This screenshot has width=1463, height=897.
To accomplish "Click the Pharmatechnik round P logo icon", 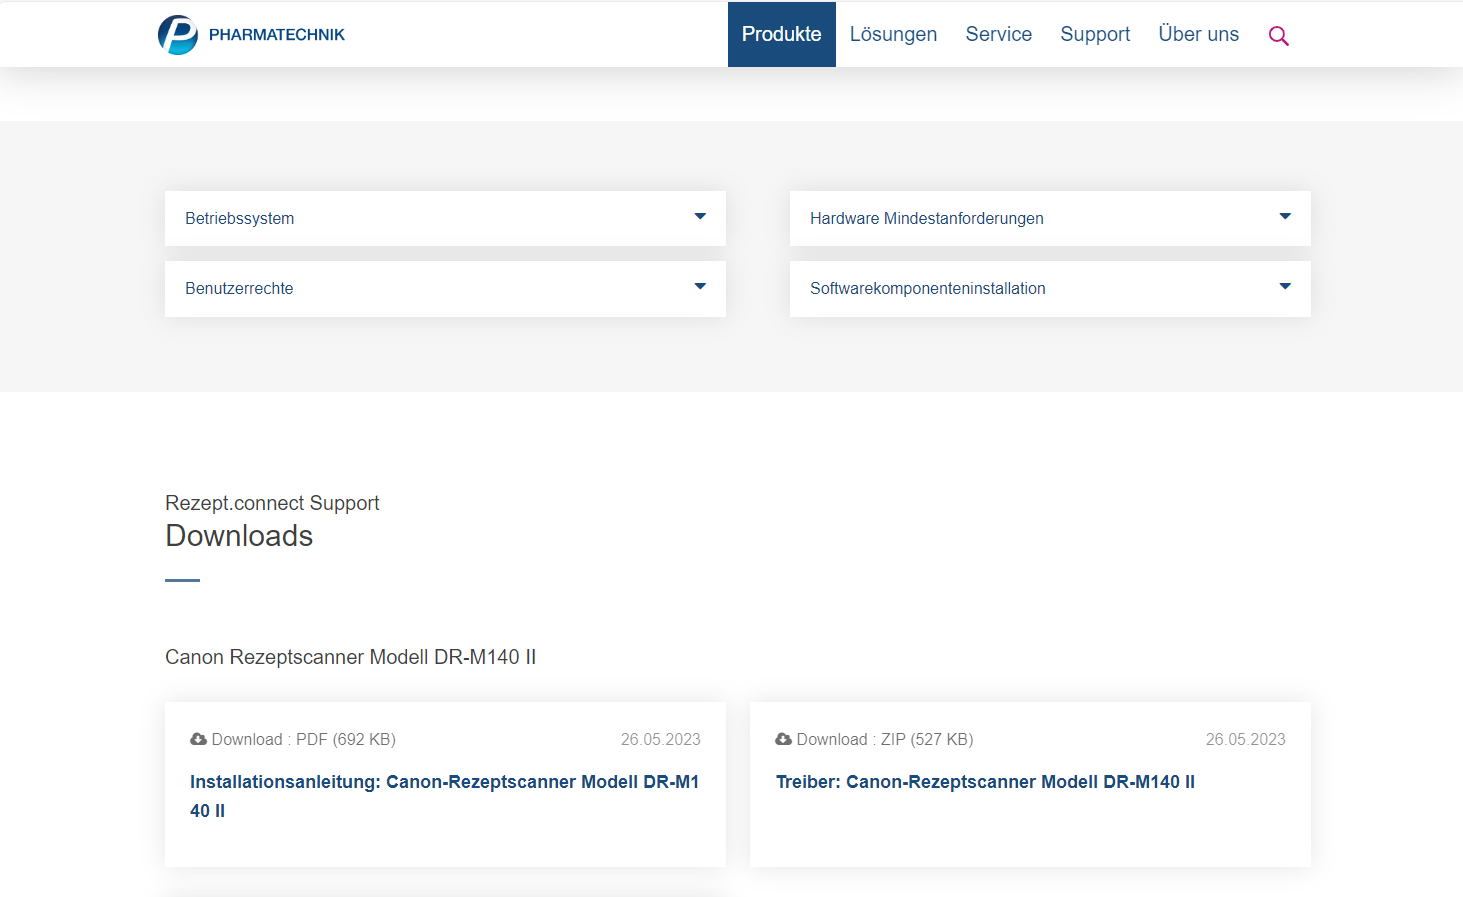I will tap(178, 35).
